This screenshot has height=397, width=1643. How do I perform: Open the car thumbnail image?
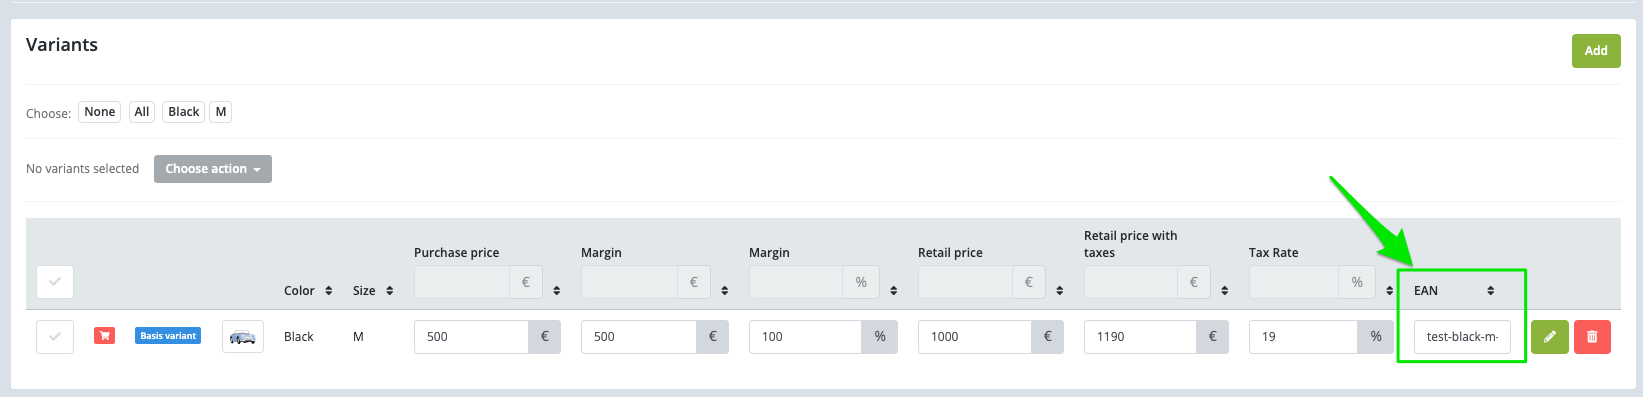pyautogui.click(x=242, y=337)
